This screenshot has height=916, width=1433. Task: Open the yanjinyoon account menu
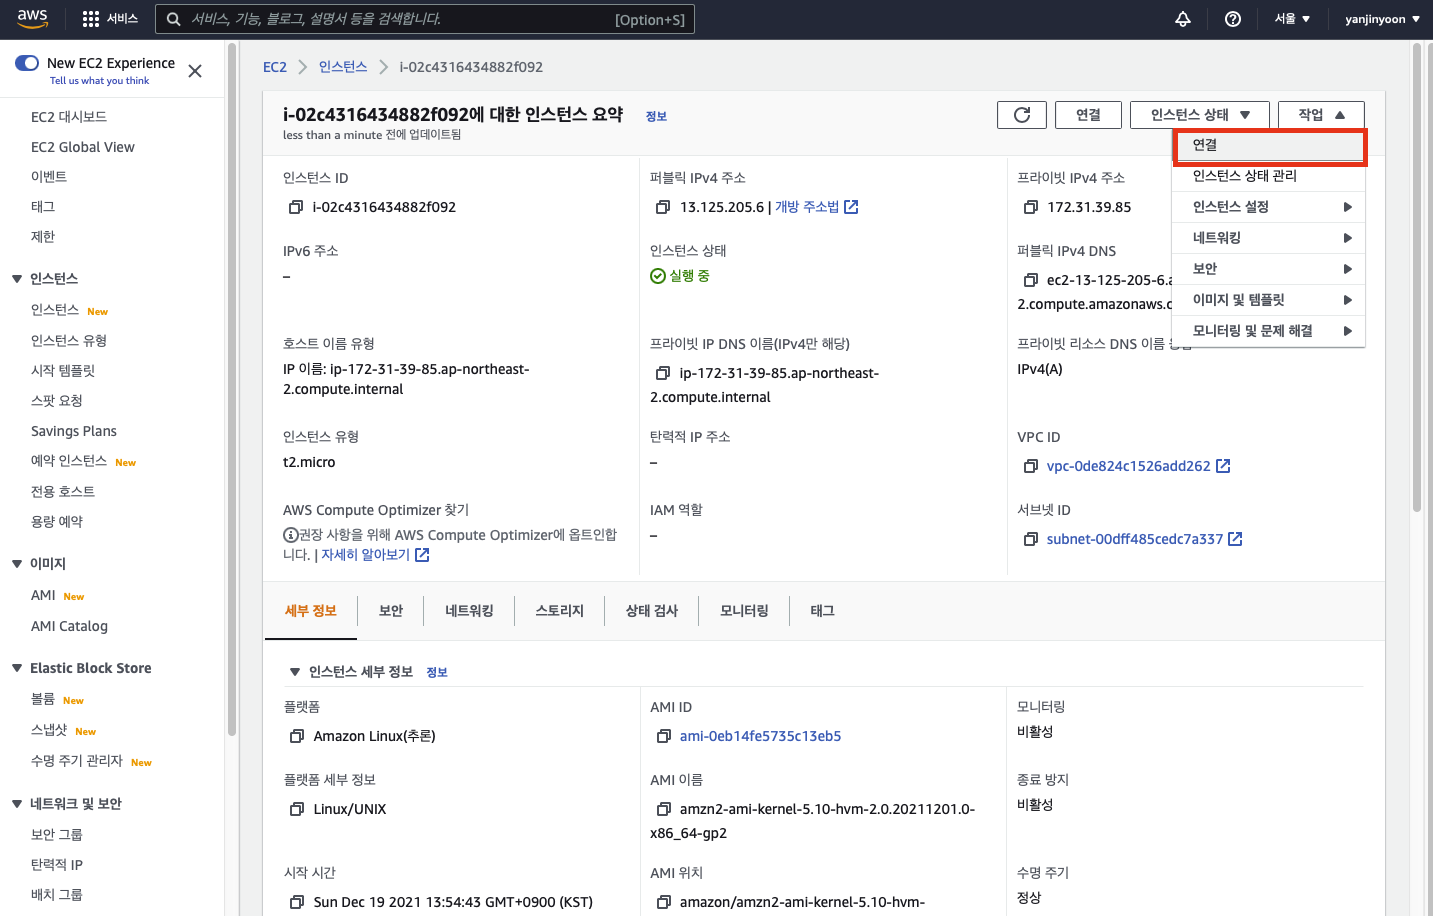pos(1382,19)
